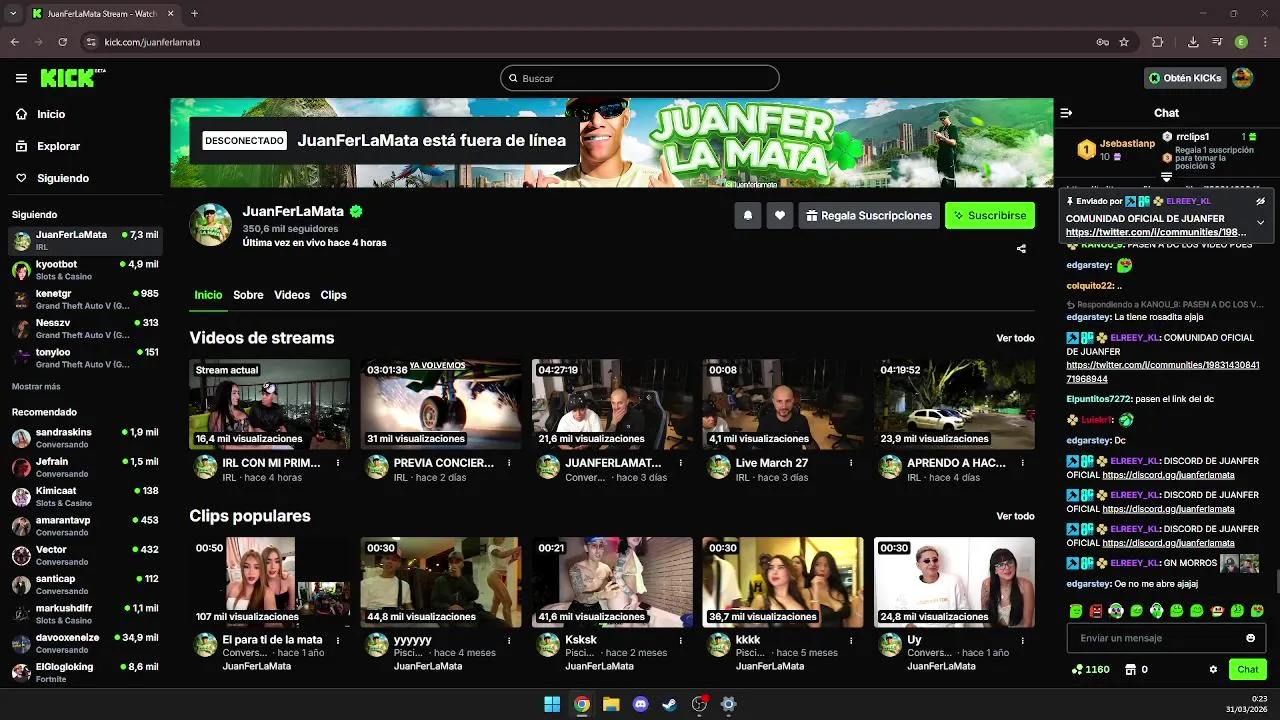Click Ver todo for Clips populares

(x=1015, y=516)
